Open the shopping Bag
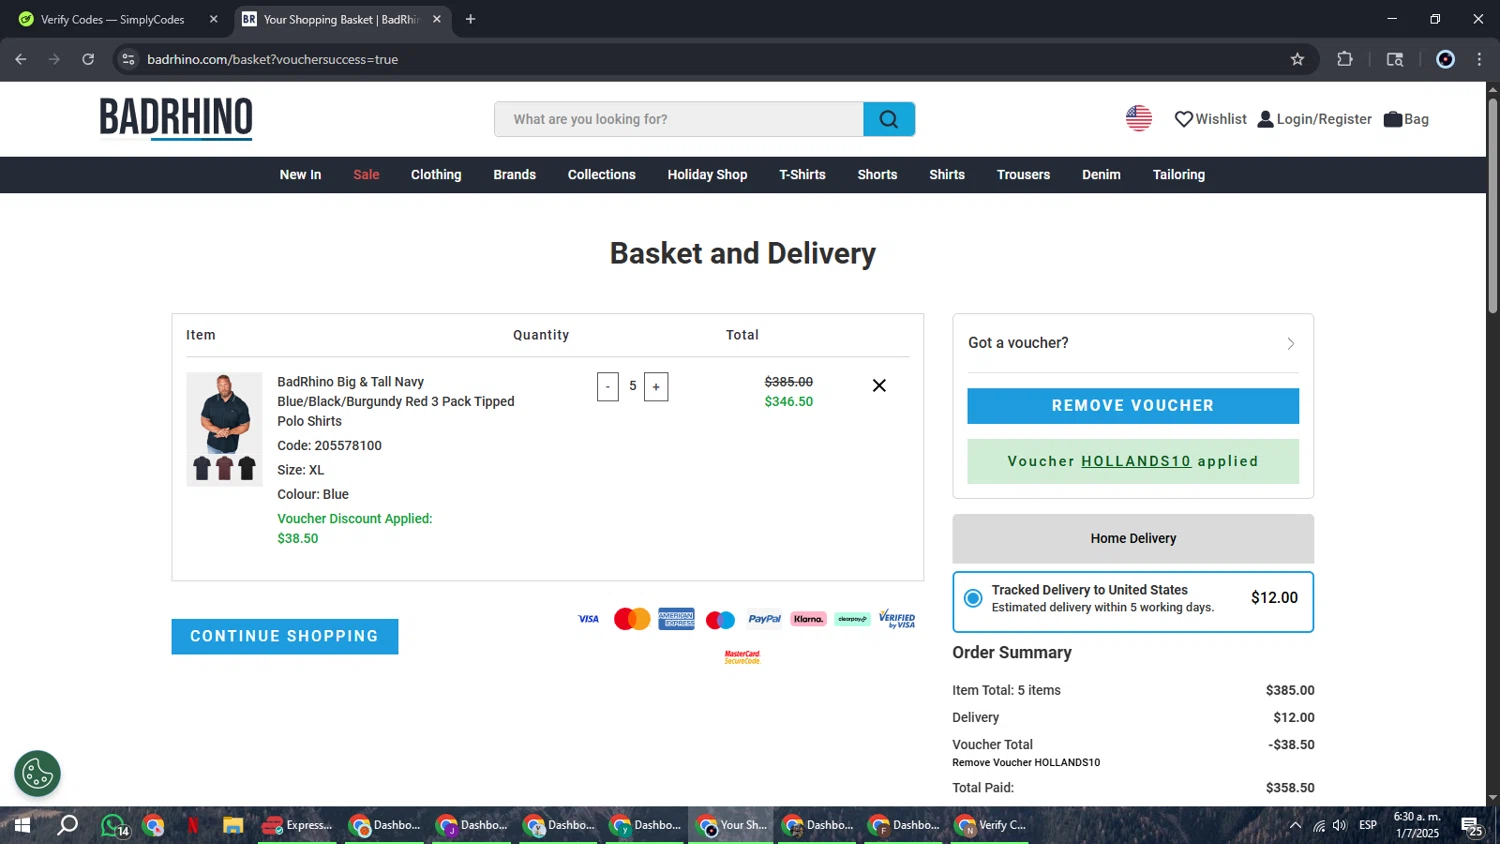Screen dimensions: 1500x844 click(x=1406, y=119)
